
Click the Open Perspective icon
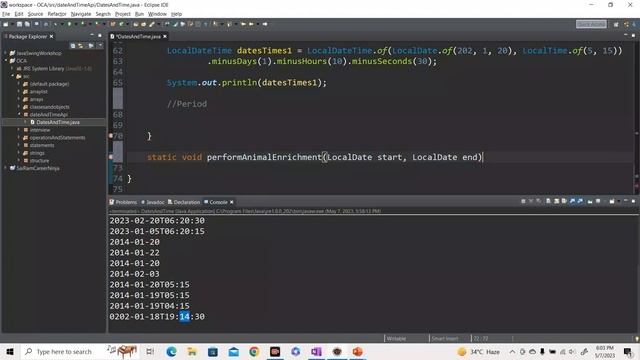point(616,24)
